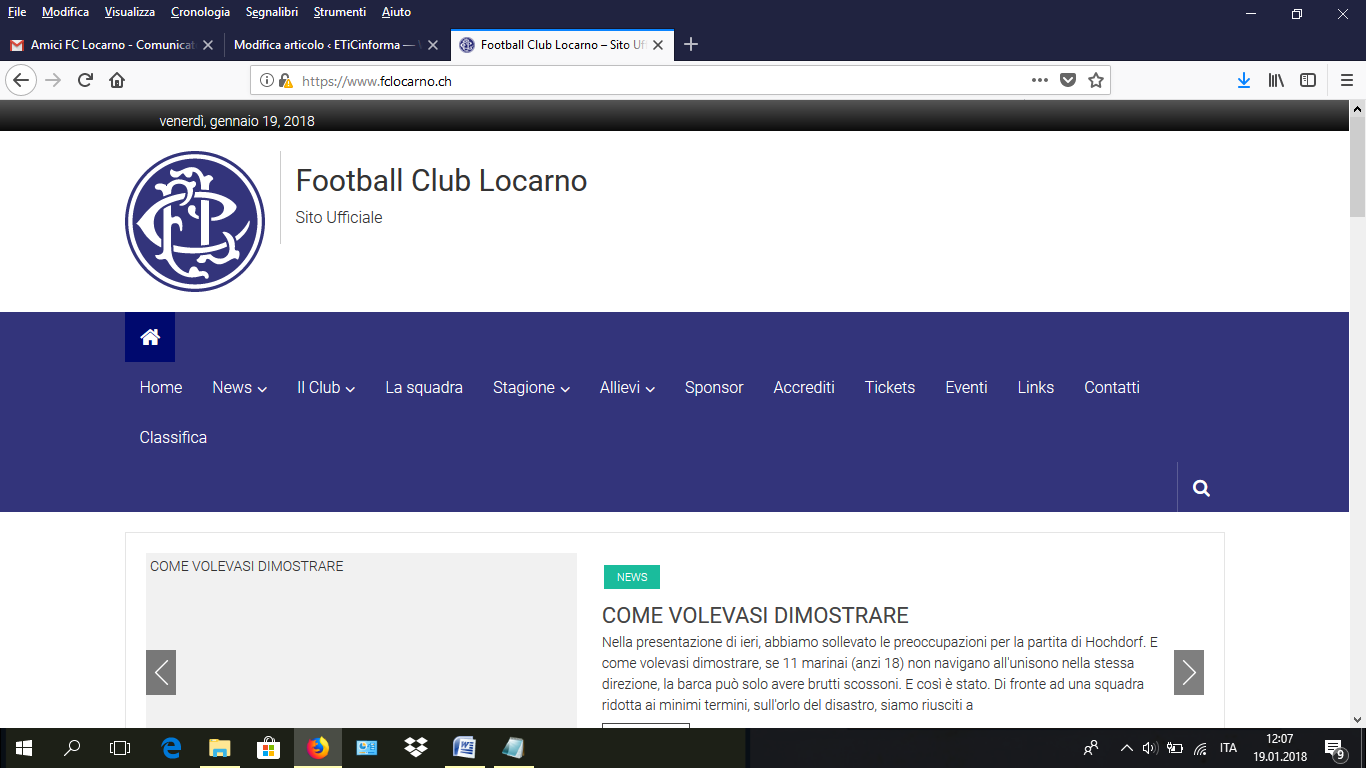Click the page vertical scrollbar thumb
1366x768 pixels.
[x=1357, y=166]
